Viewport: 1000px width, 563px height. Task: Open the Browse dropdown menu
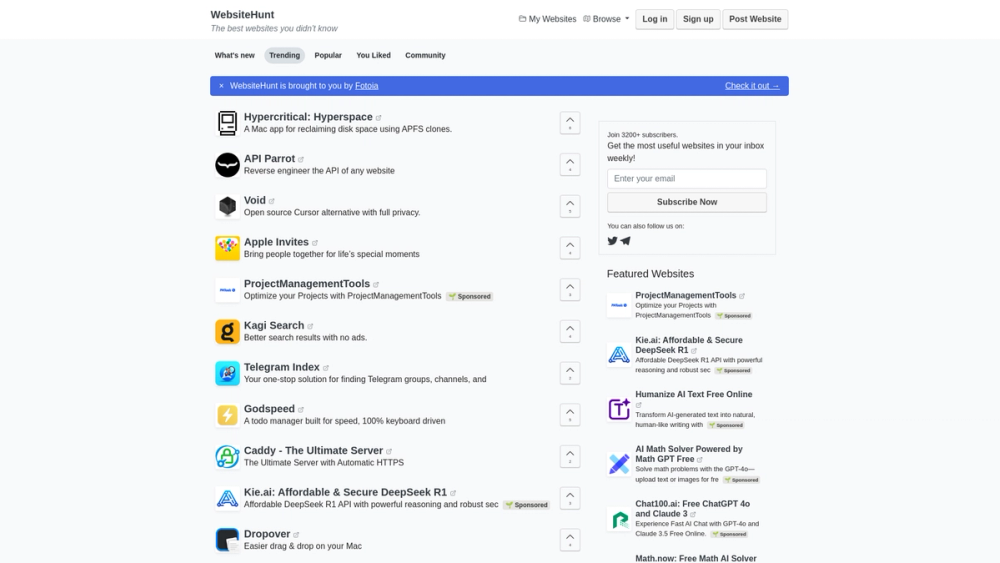[x=606, y=19]
